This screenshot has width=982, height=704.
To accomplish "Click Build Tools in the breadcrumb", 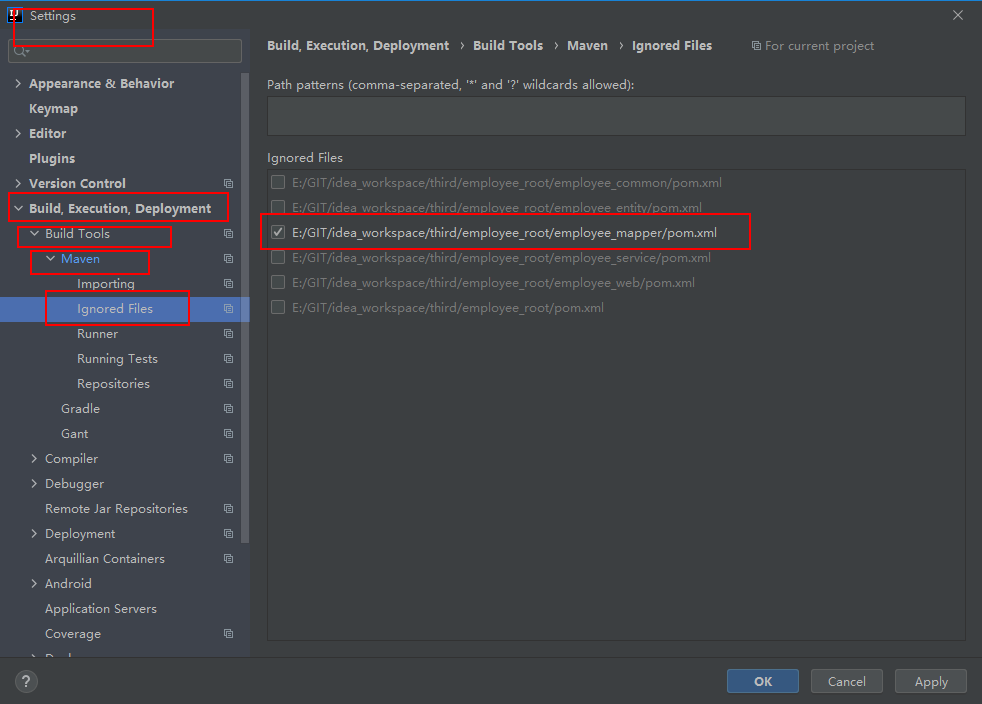I will 508,46.
